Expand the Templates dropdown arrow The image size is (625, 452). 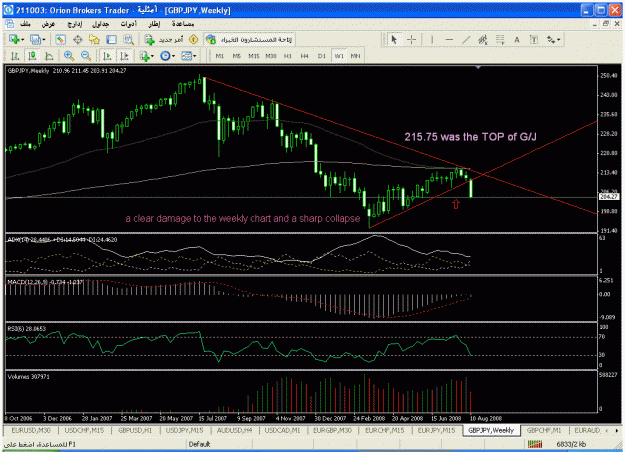pyautogui.click(x=195, y=57)
